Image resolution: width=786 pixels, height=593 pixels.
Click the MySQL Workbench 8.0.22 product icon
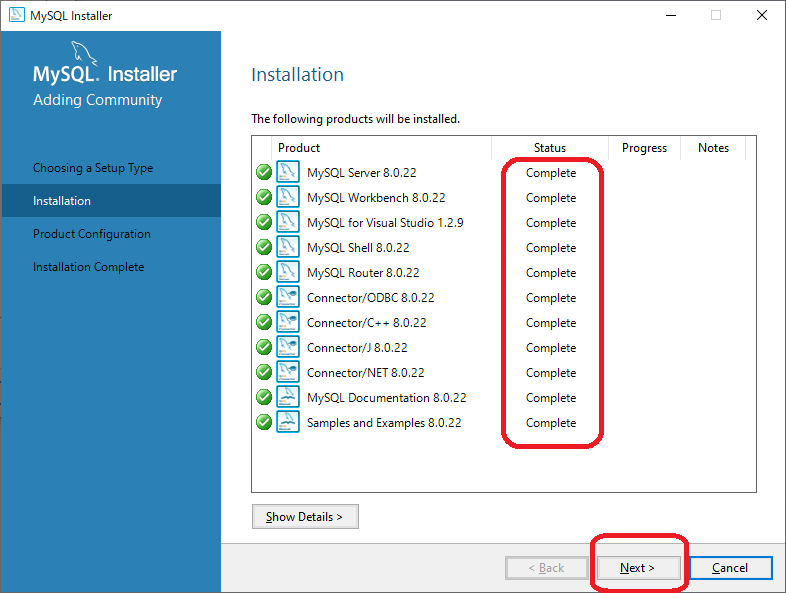288,197
